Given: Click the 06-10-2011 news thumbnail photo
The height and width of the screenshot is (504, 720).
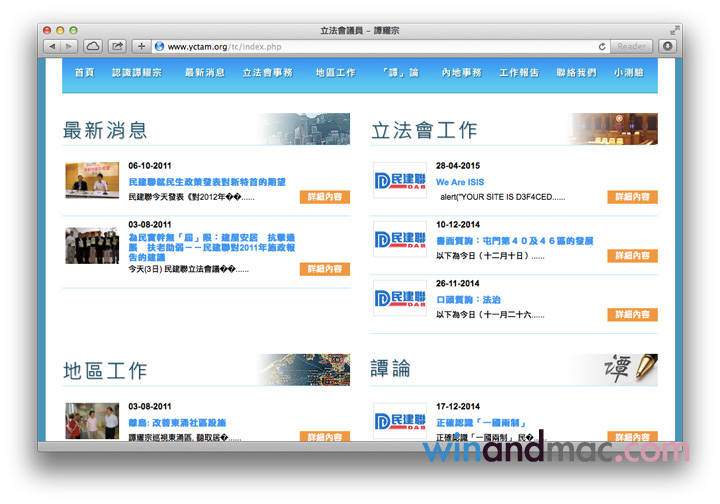Looking at the screenshot, I should coord(92,180).
